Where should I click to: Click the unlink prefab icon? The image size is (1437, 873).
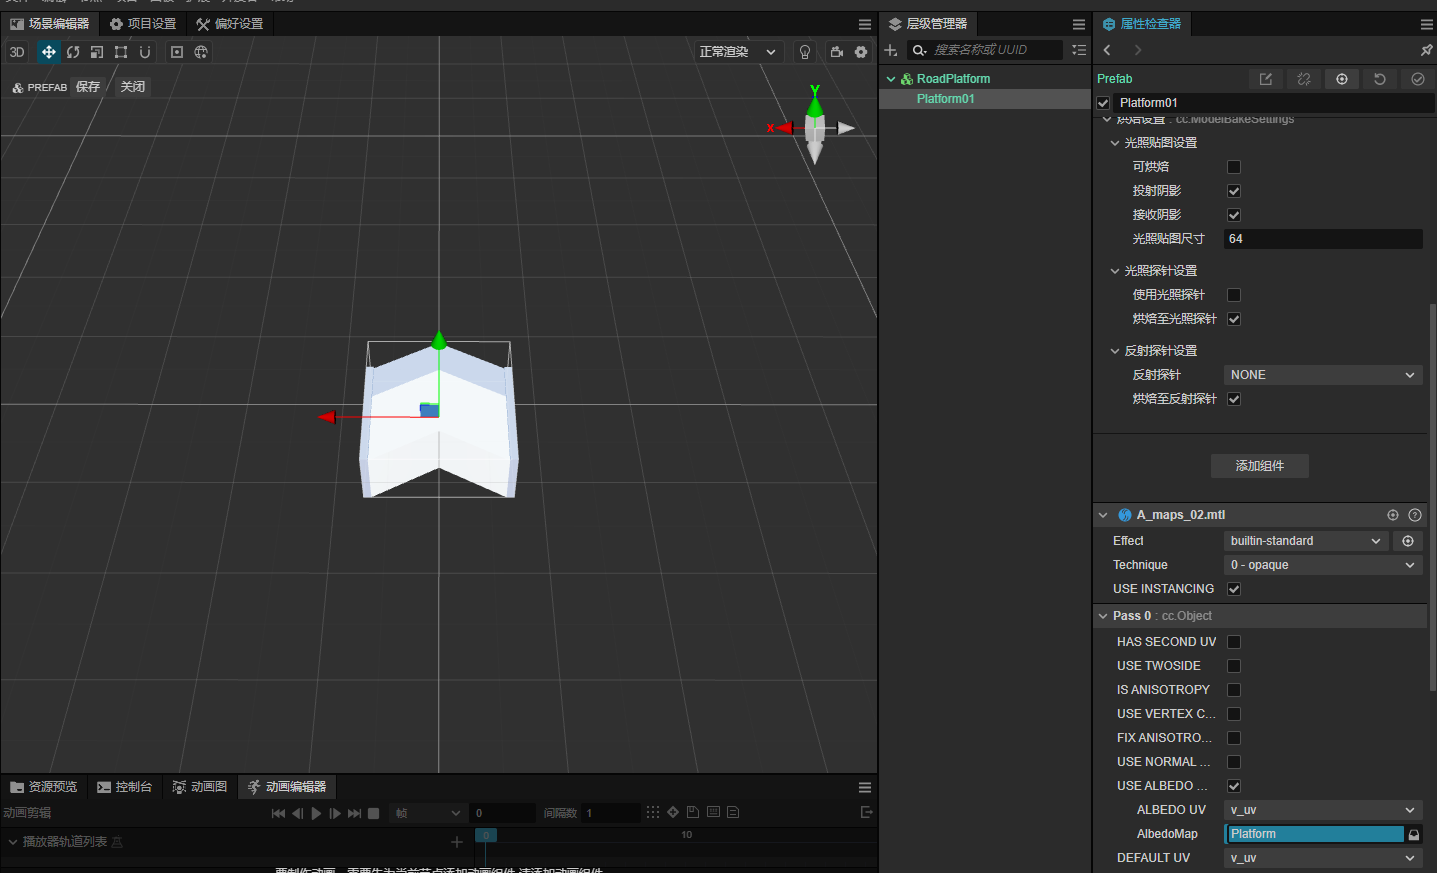coord(1304,79)
